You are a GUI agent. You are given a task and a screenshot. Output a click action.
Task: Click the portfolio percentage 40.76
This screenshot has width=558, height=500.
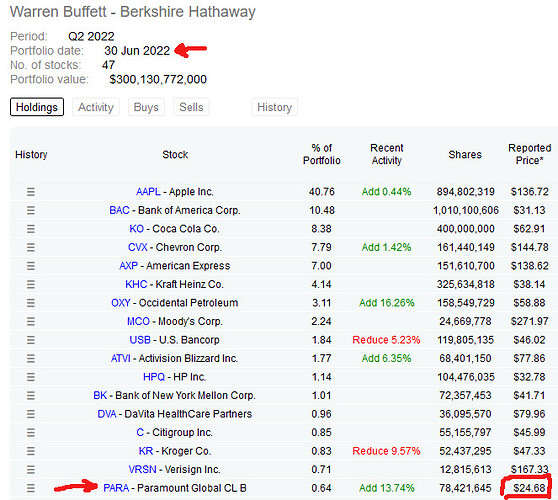(322, 192)
